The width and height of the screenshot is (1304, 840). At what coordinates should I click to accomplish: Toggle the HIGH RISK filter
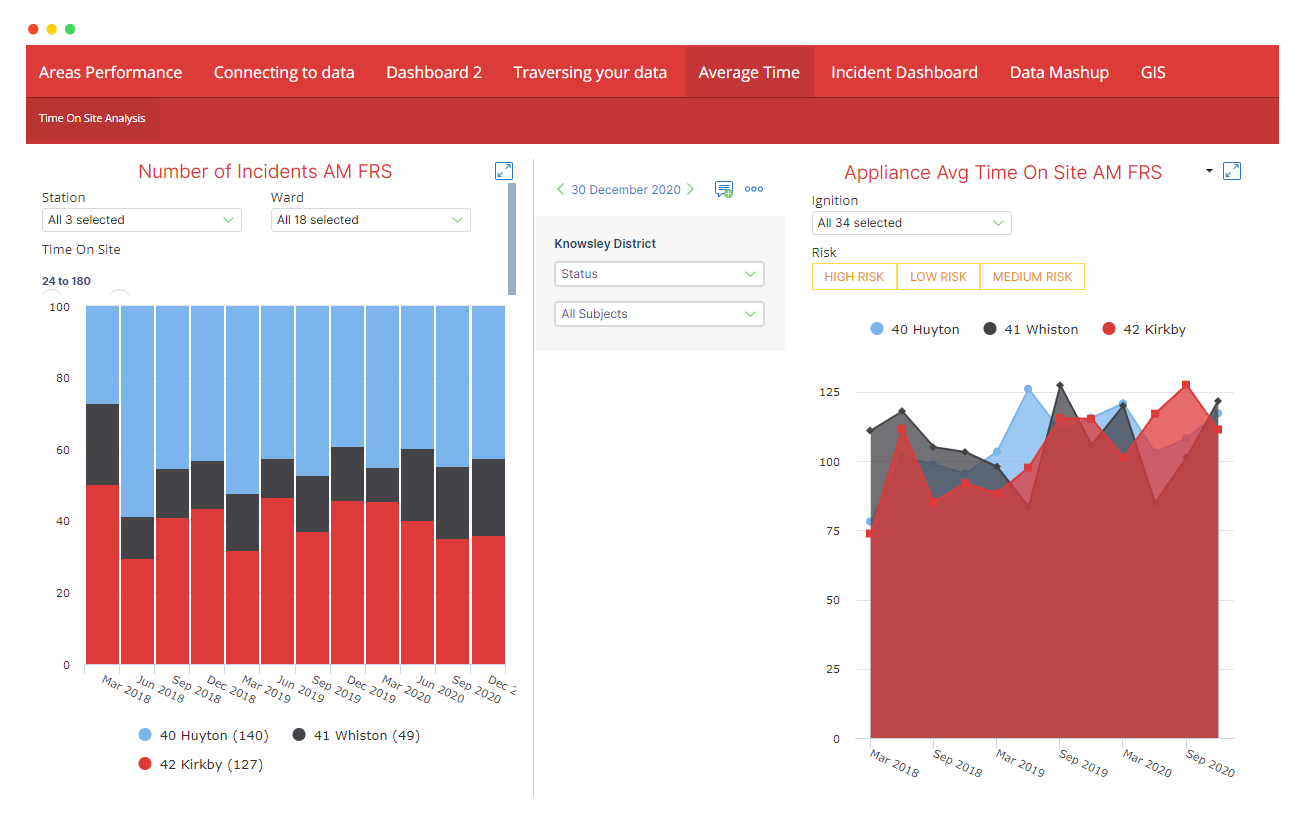854,277
